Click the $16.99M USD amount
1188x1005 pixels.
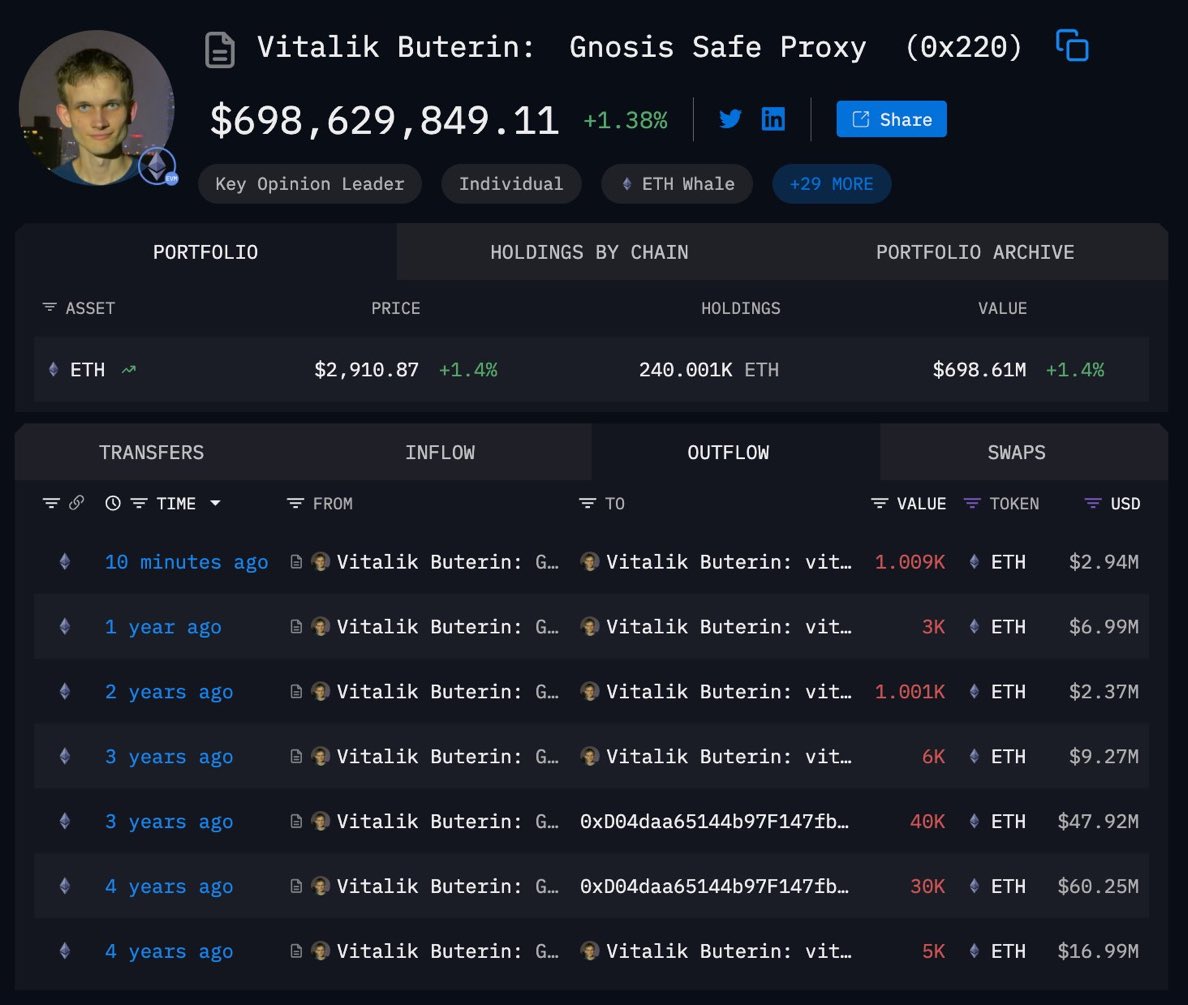point(1098,951)
